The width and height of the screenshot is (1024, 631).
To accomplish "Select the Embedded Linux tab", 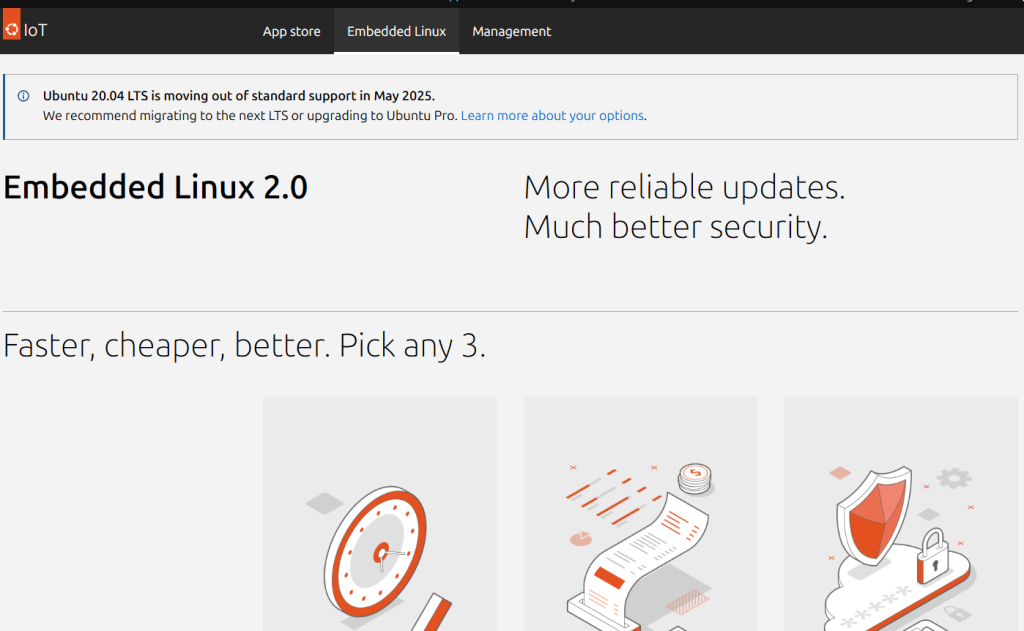I will point(396,31).
